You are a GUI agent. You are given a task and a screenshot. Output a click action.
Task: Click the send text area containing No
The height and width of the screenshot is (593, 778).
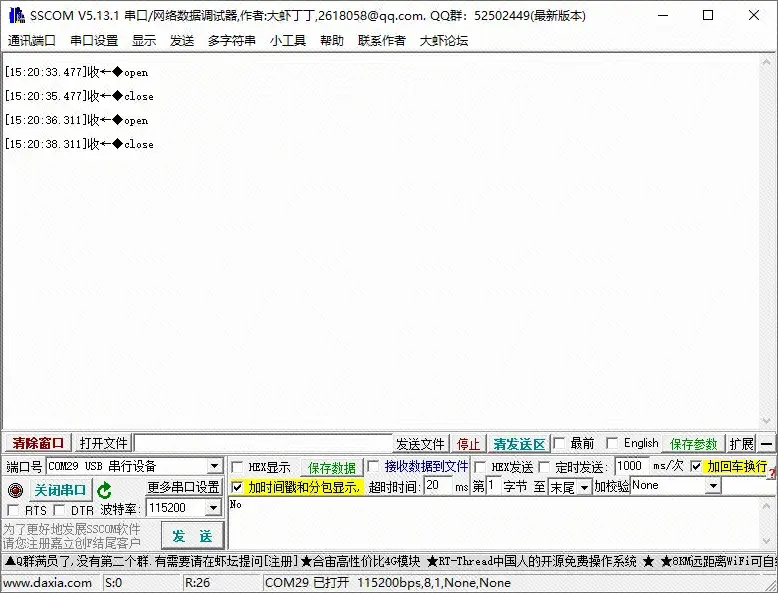494,524
